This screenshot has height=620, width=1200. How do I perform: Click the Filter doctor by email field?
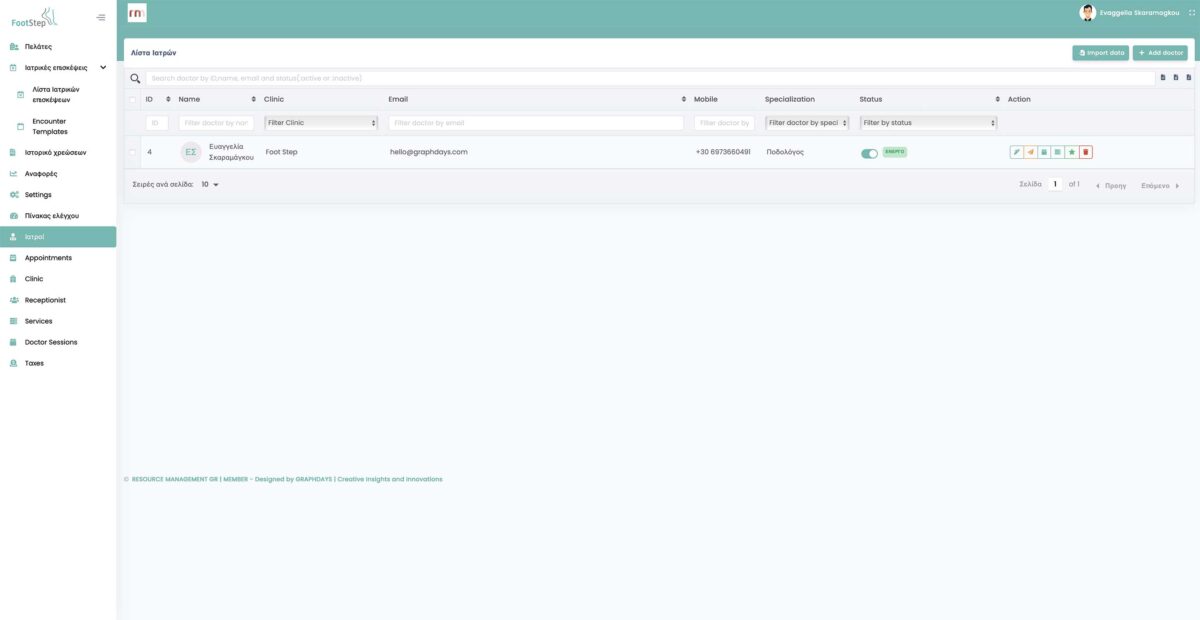pos(536,123)
